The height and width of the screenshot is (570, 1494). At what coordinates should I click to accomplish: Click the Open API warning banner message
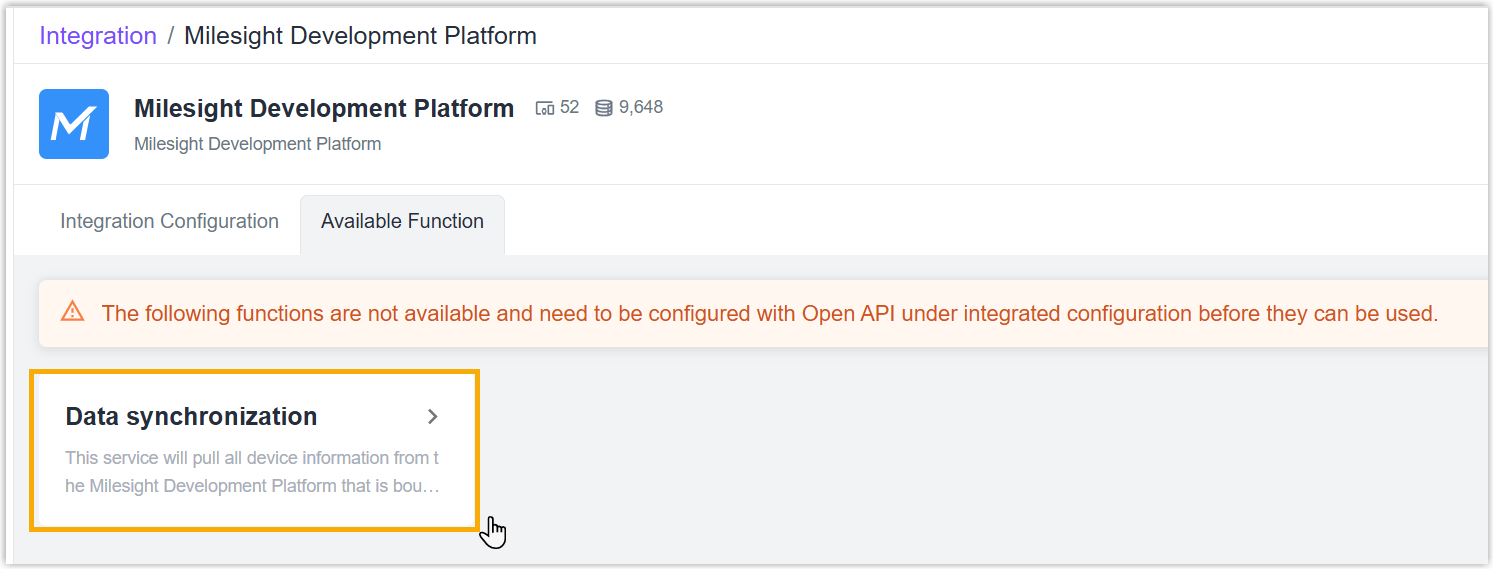770,313
